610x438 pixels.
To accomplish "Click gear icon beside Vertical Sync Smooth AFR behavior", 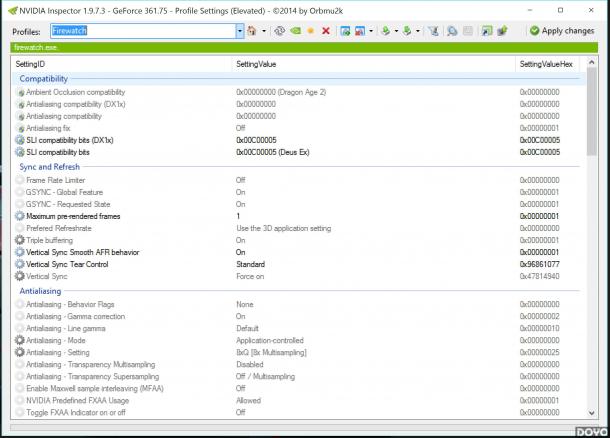I will (x=19, y=252).
